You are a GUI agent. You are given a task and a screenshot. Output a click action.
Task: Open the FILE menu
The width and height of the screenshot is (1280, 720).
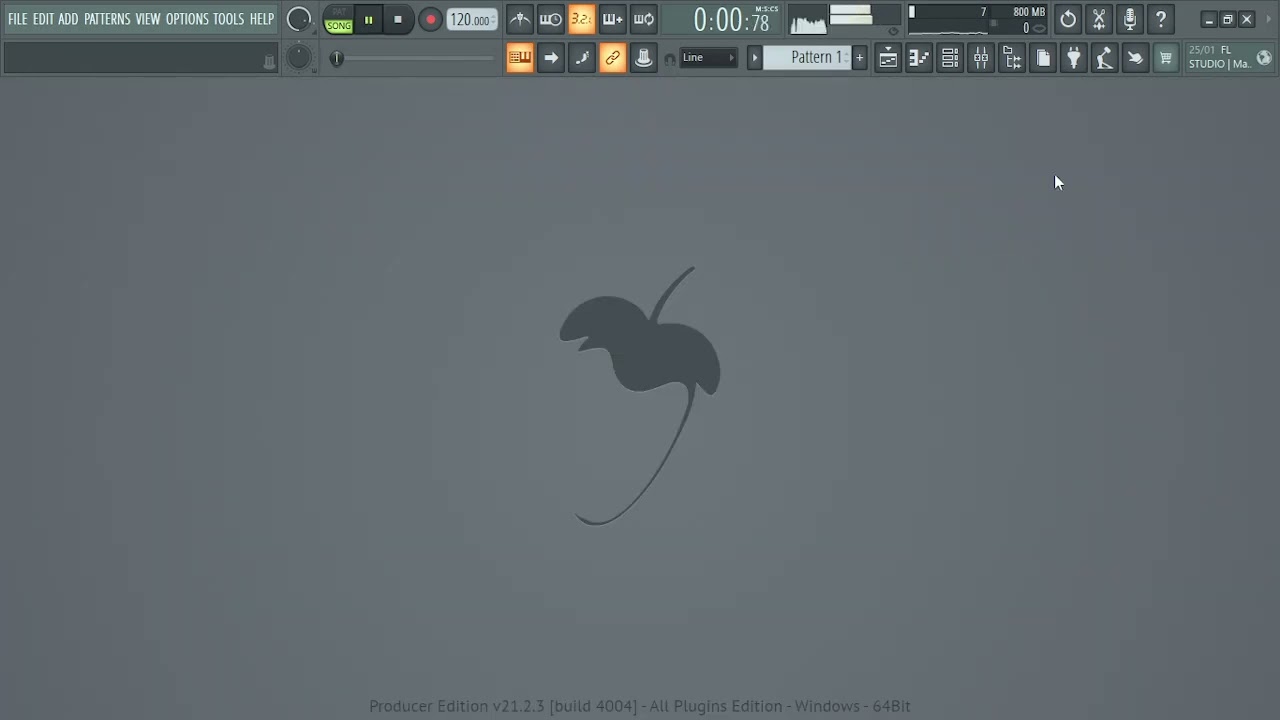coord(18,19)
